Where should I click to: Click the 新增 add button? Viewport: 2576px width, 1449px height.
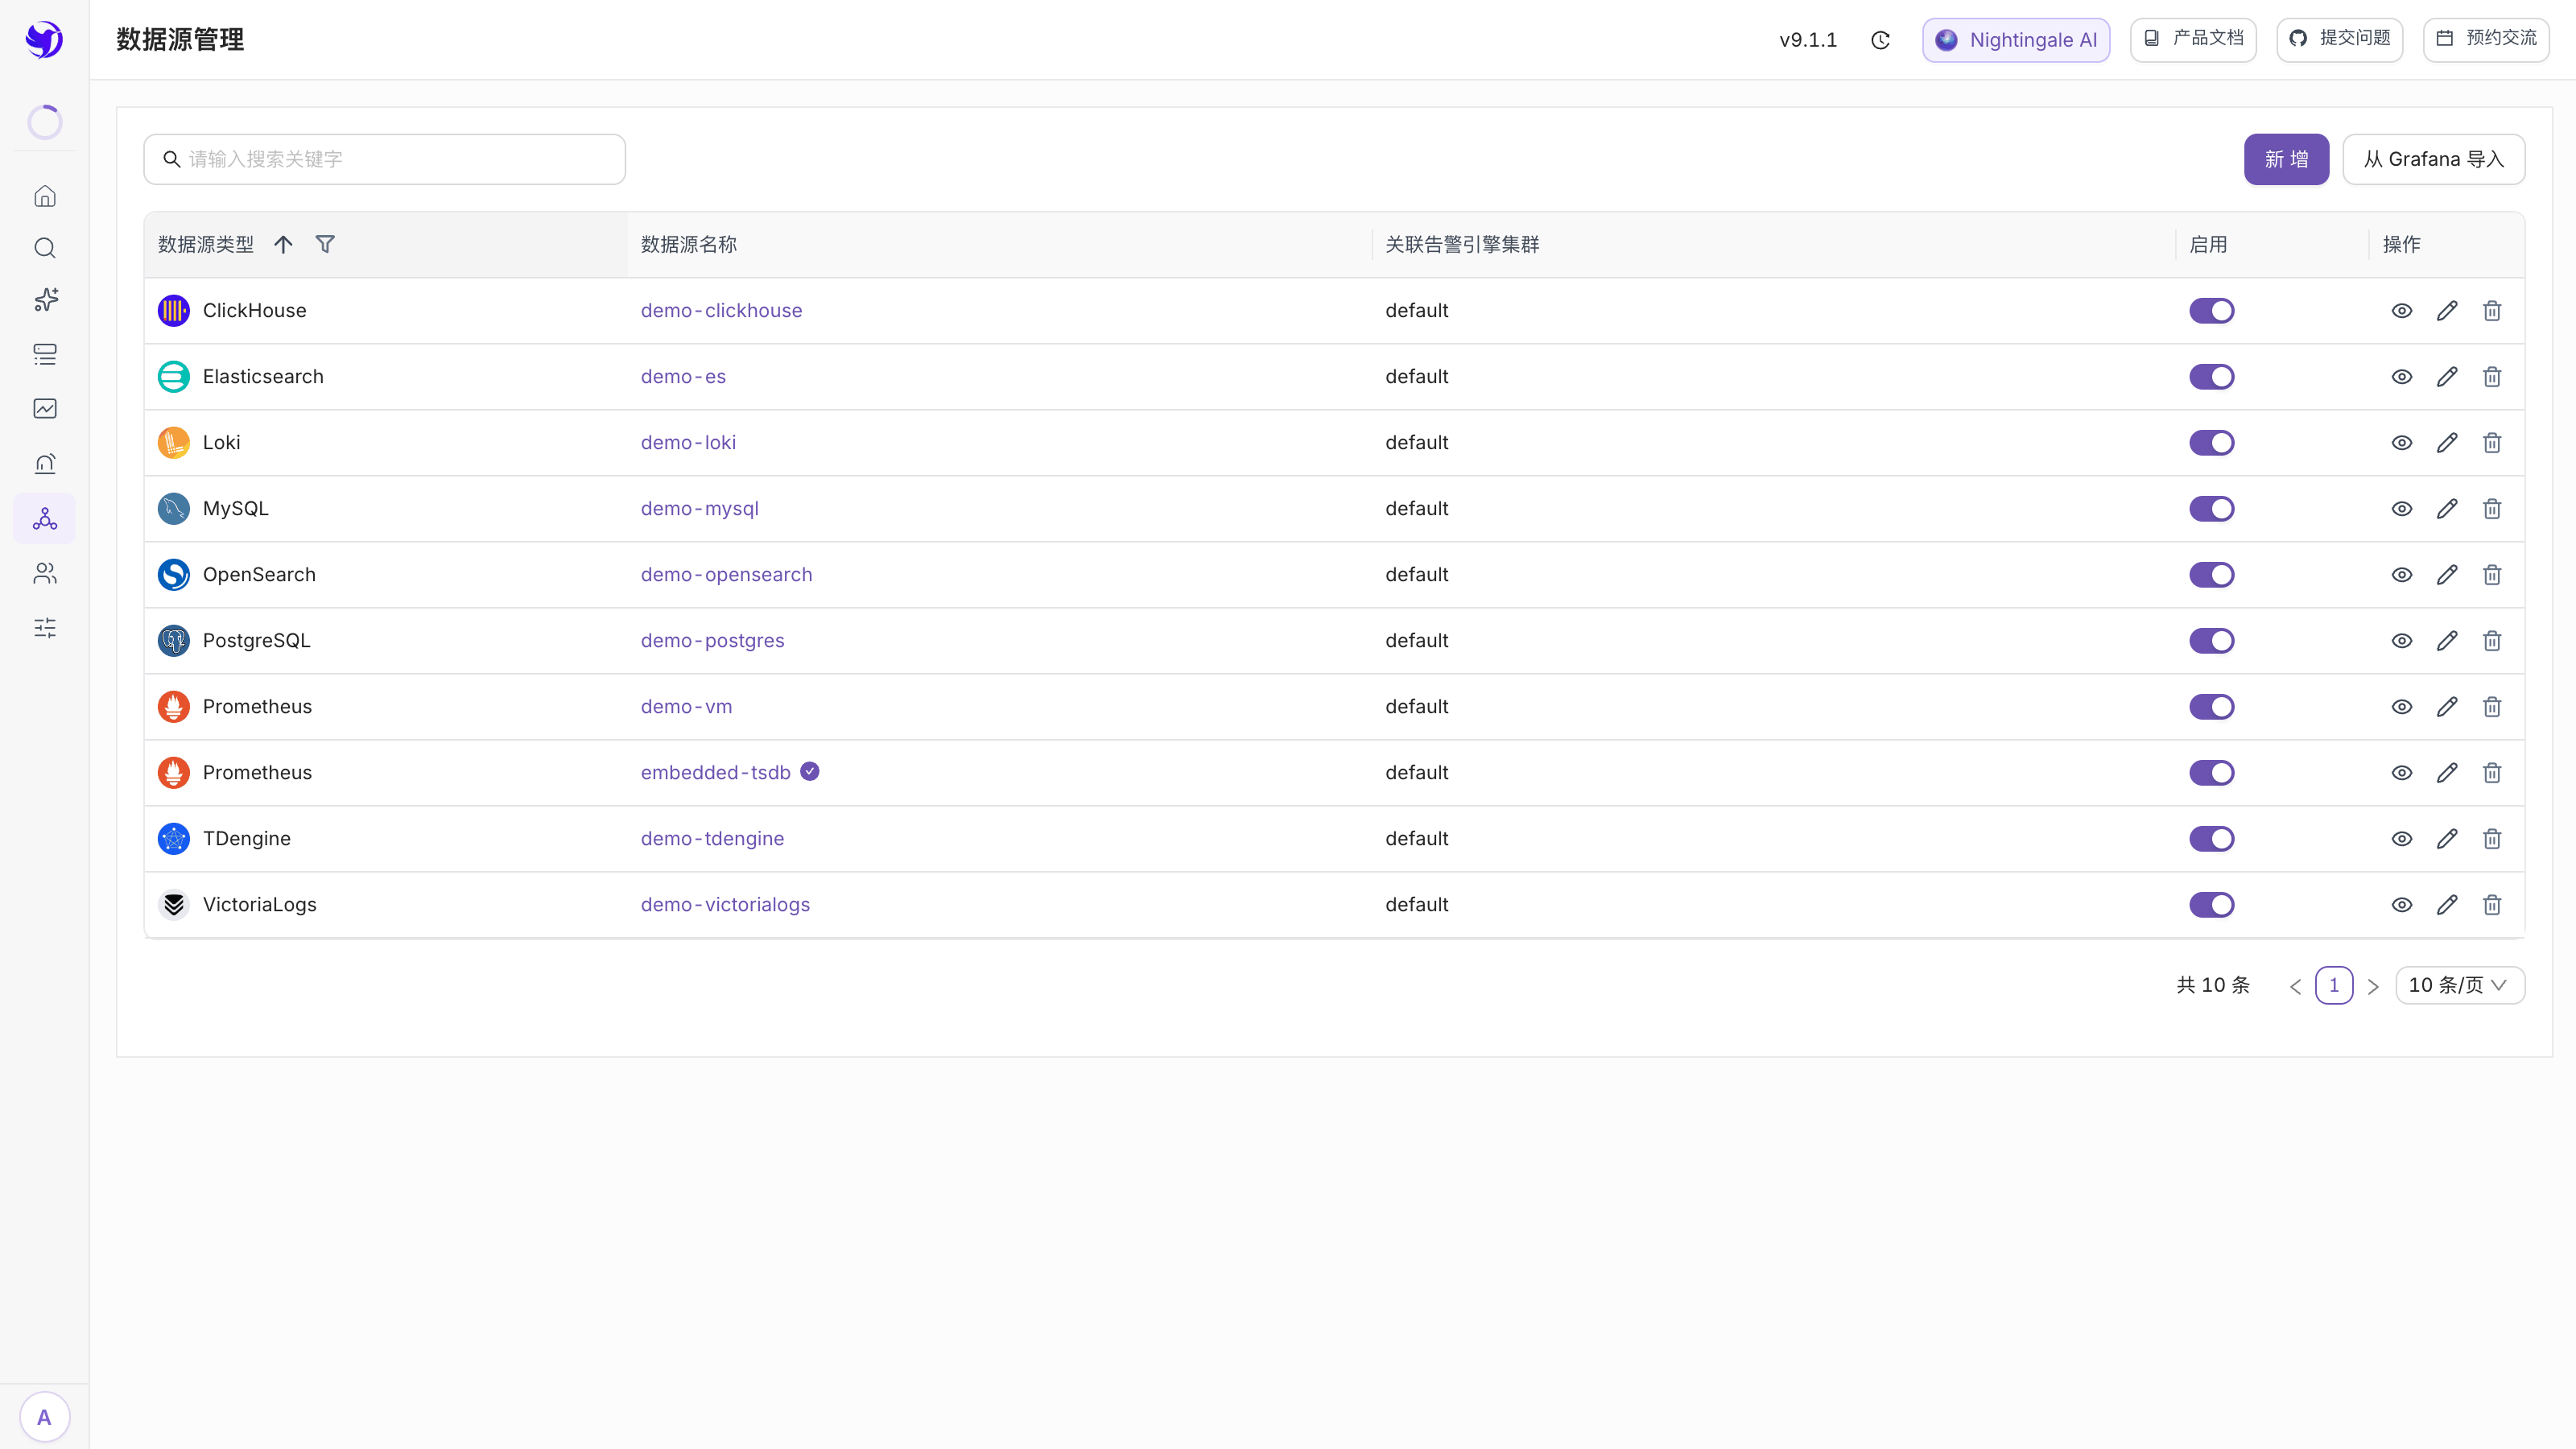pyautogui.click(x=2286, y=159)
